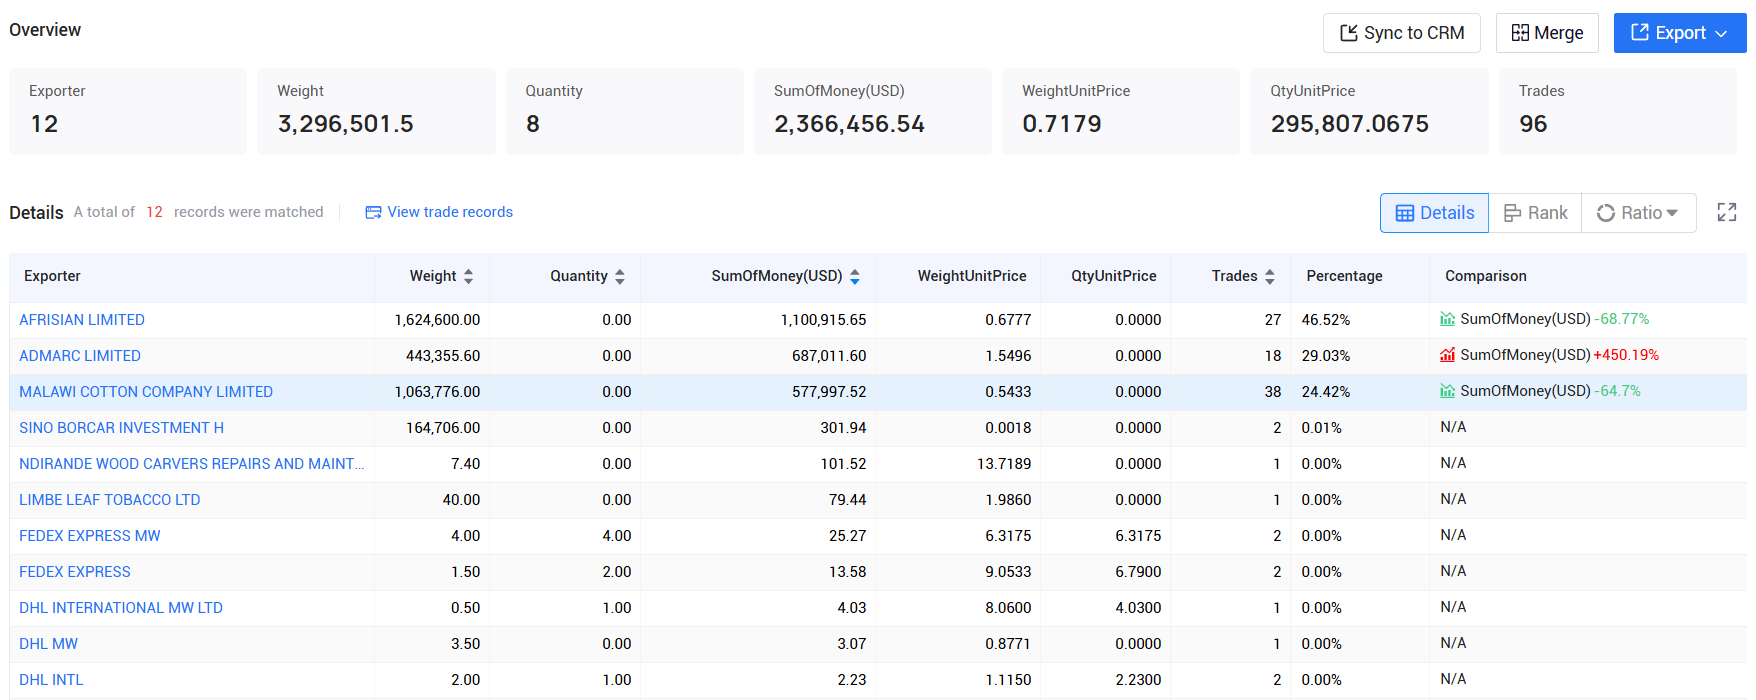This screenshot has height=700, width=1756.
Task: Open FEDEX EXPRESS exporter link
Action: pos(75,572)
